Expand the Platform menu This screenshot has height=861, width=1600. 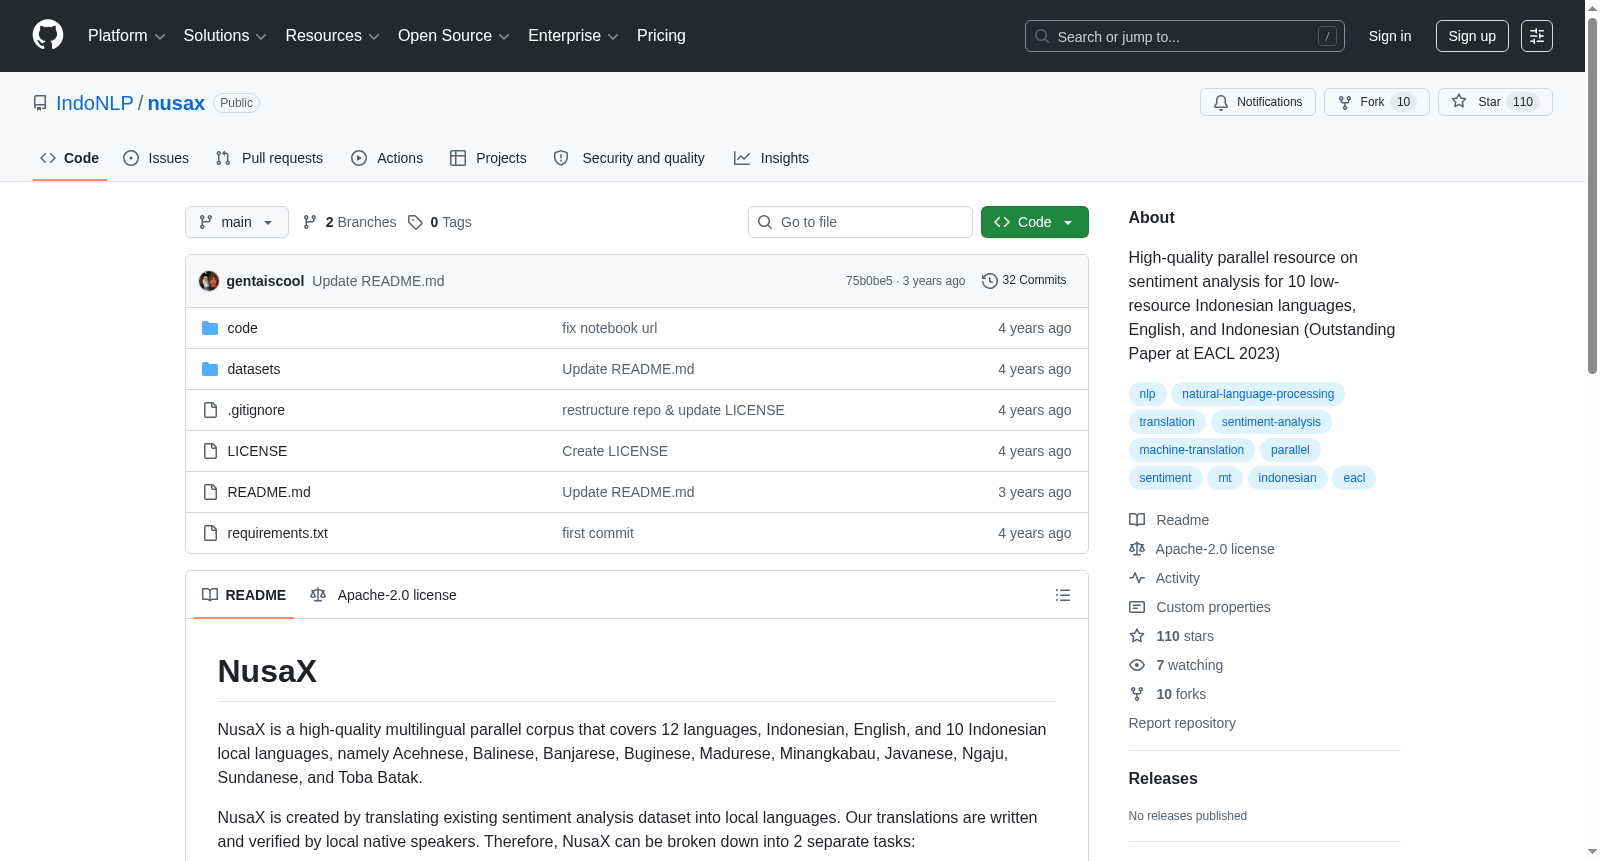coord(126,36)
